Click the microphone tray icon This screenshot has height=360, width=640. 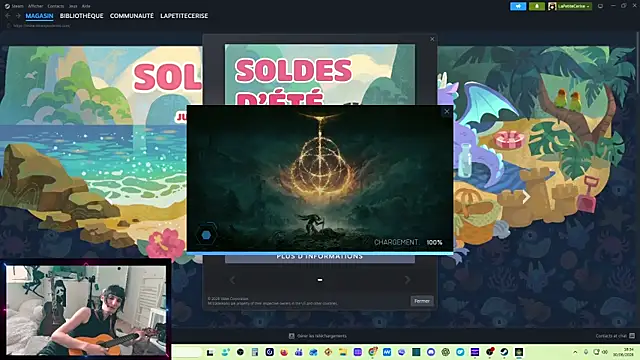(x=586, y=352)
